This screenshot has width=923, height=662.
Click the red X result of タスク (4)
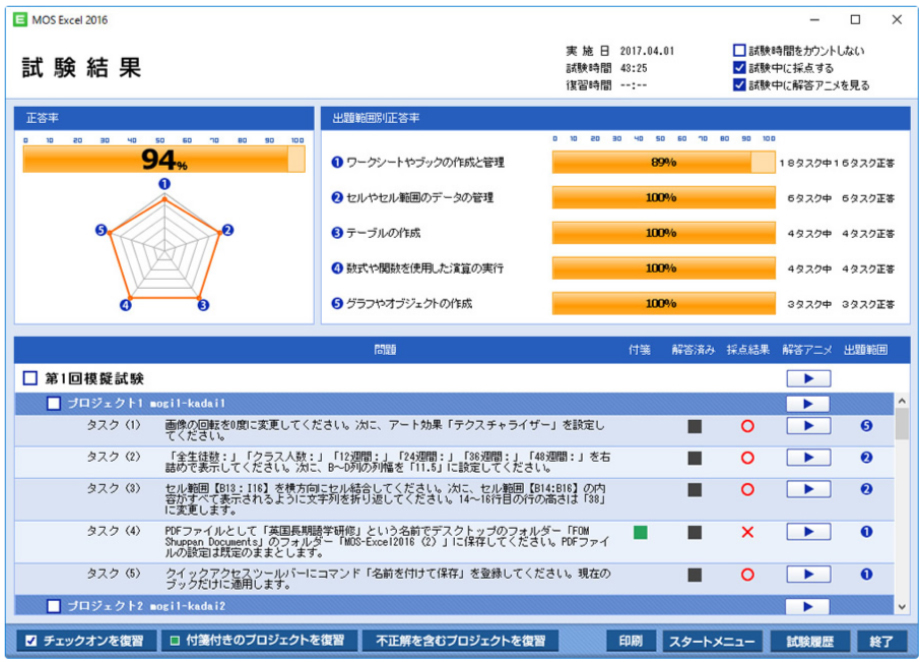pyautogui.click(x=748, y=533)
